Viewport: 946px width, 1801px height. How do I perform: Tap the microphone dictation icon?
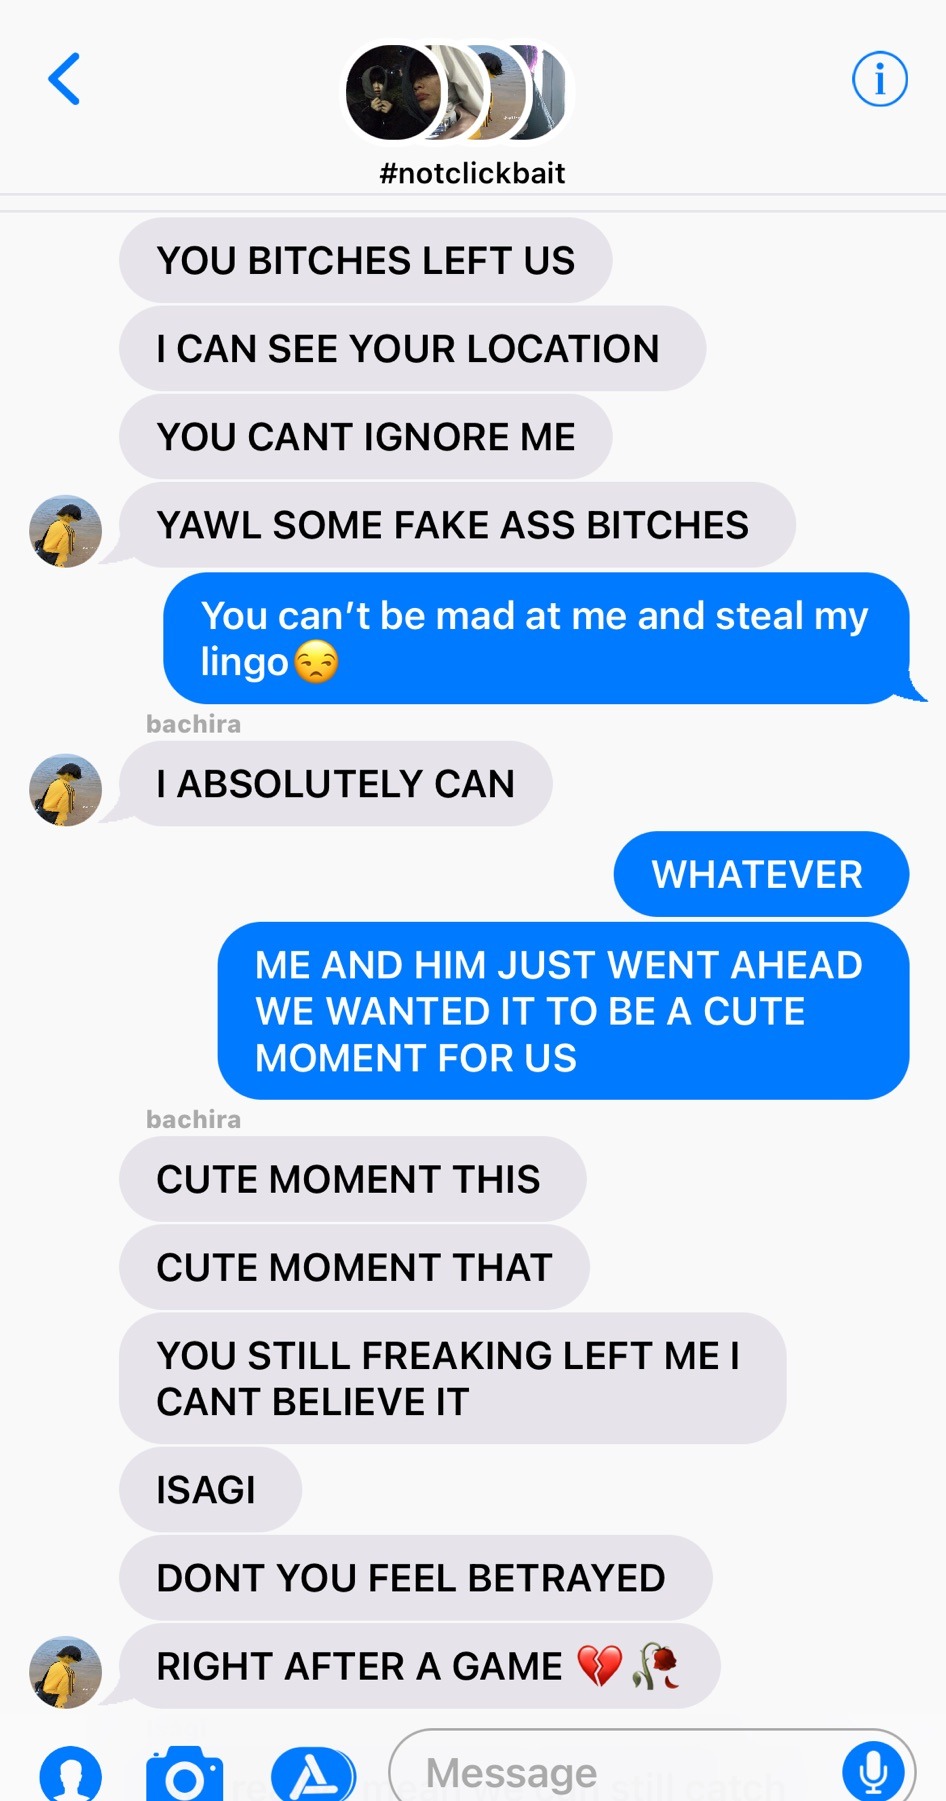point(873,1772)
